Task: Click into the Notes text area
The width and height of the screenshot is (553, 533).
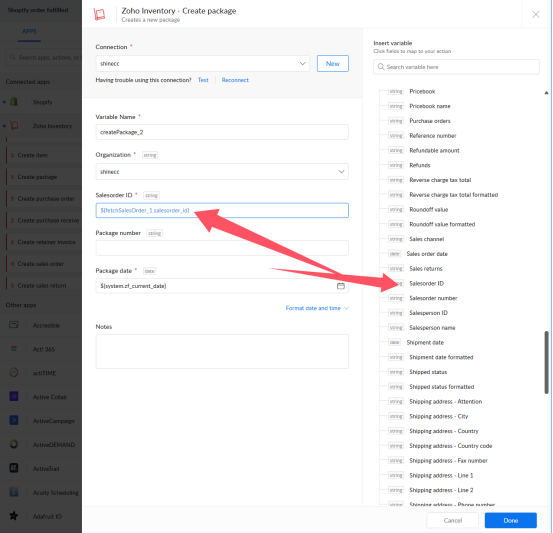Action: point(222,351)
